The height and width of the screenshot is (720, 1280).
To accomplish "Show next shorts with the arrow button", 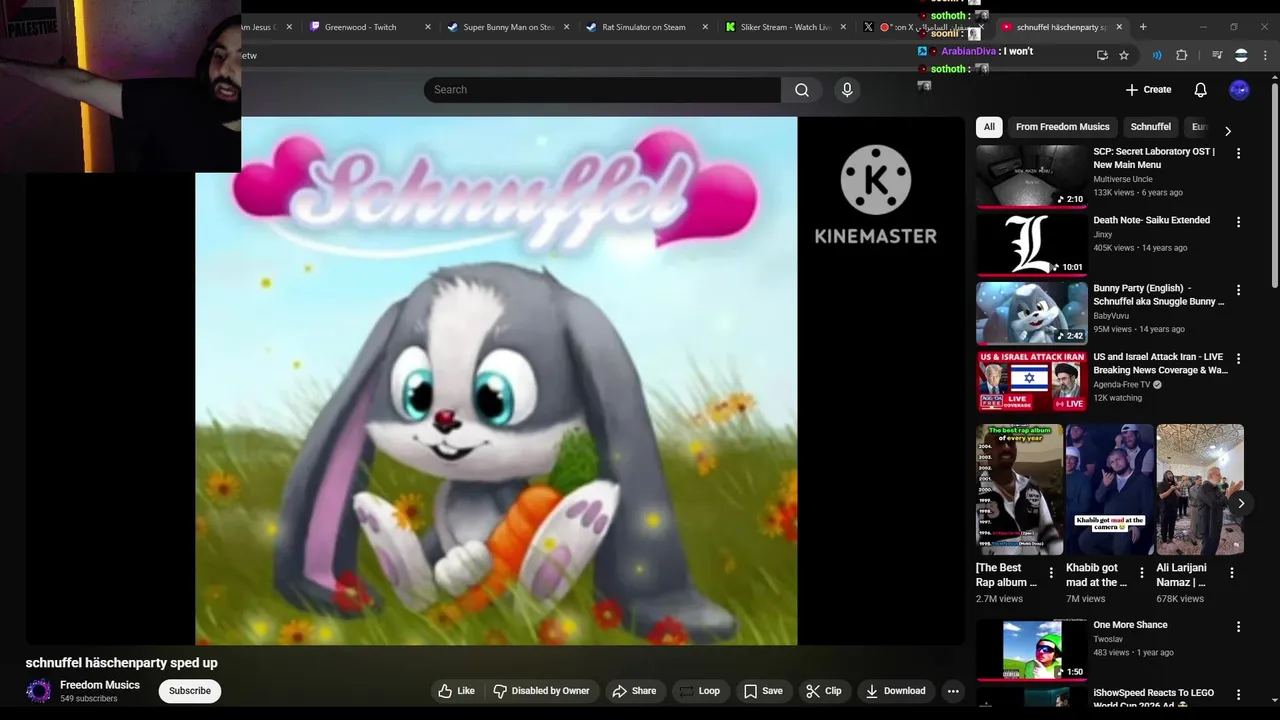I will [x=1241, y=503].
